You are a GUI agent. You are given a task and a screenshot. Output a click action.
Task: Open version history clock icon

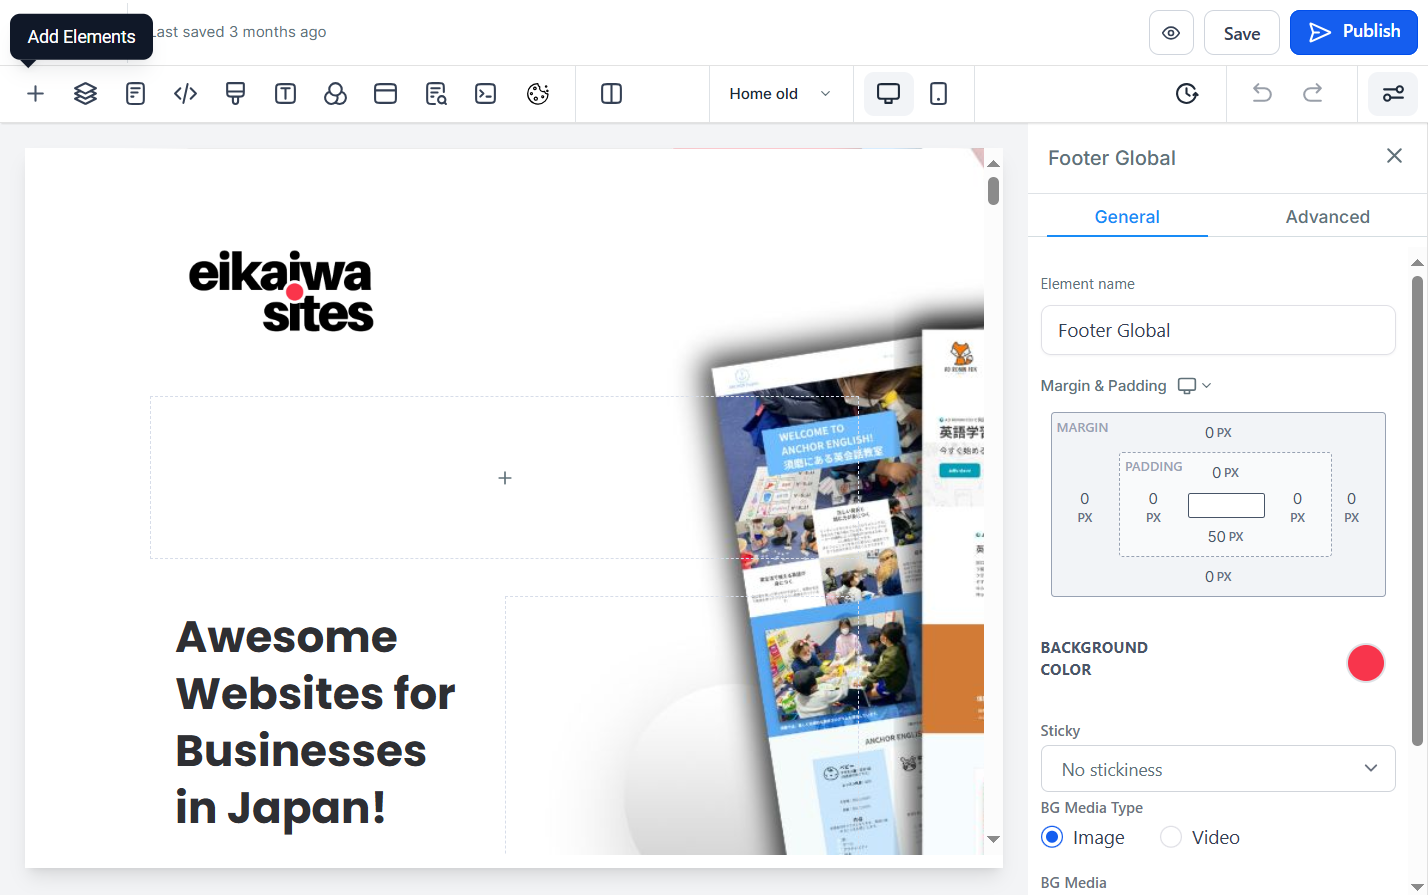pos(1187,94)
